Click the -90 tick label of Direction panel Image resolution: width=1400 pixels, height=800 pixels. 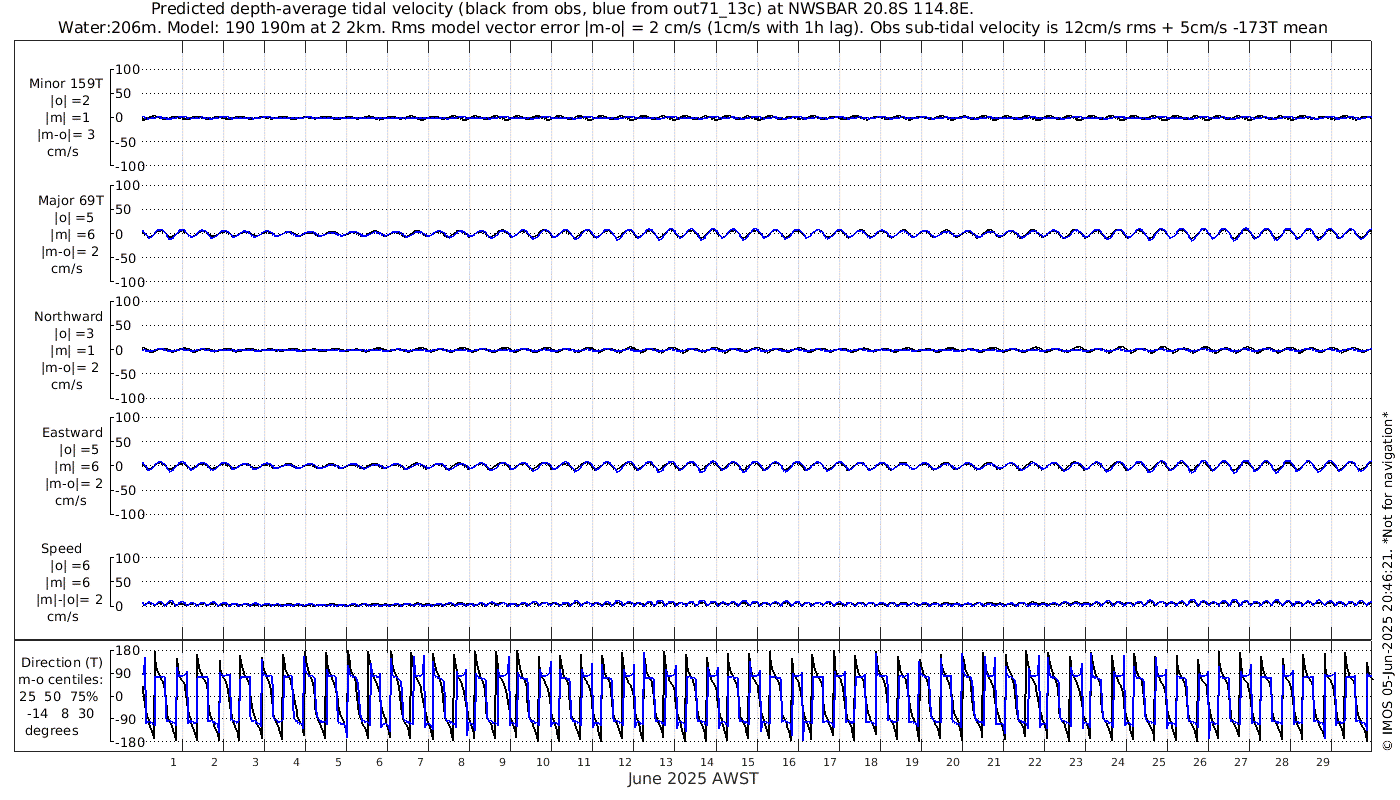coord(127,719)
